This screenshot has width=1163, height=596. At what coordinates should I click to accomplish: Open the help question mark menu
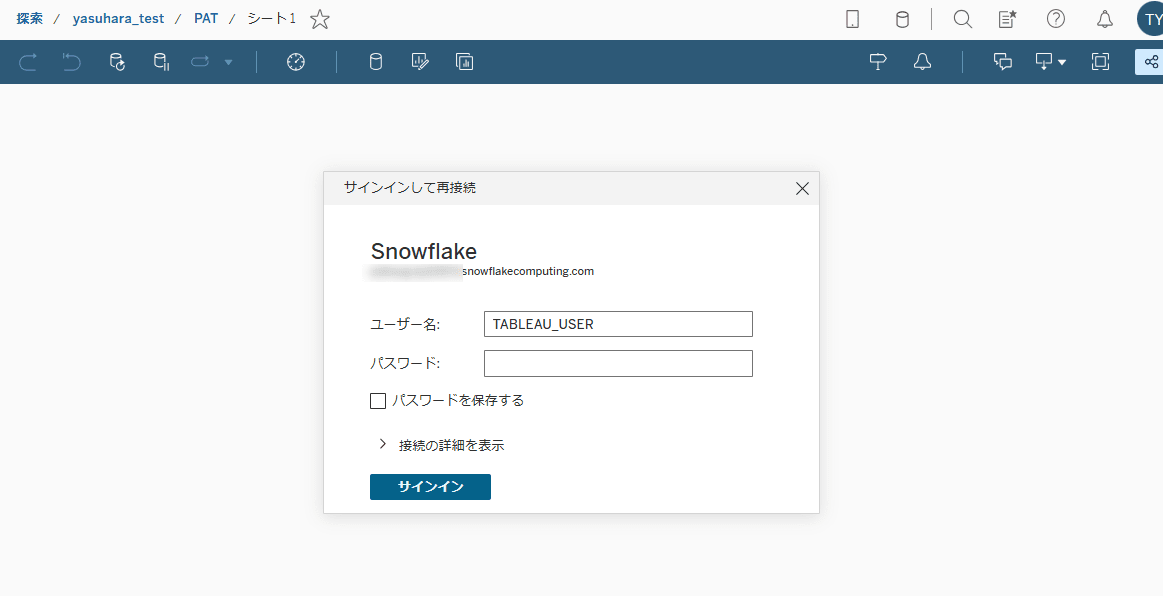1055,19
